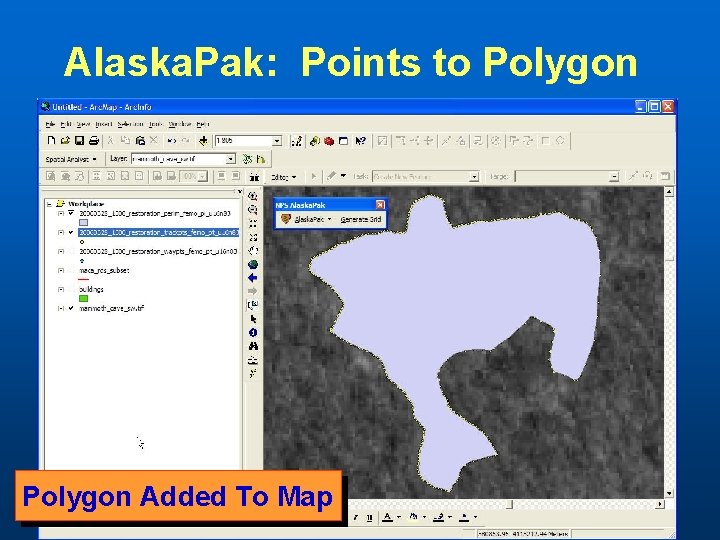Activate the Select Features tool

click(x=253, y=305)
